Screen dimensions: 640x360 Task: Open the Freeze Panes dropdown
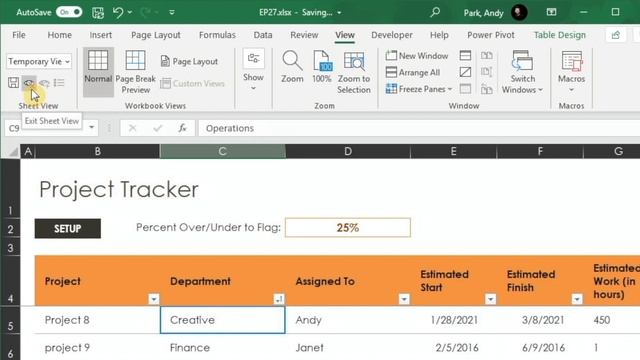pos(419,89)
